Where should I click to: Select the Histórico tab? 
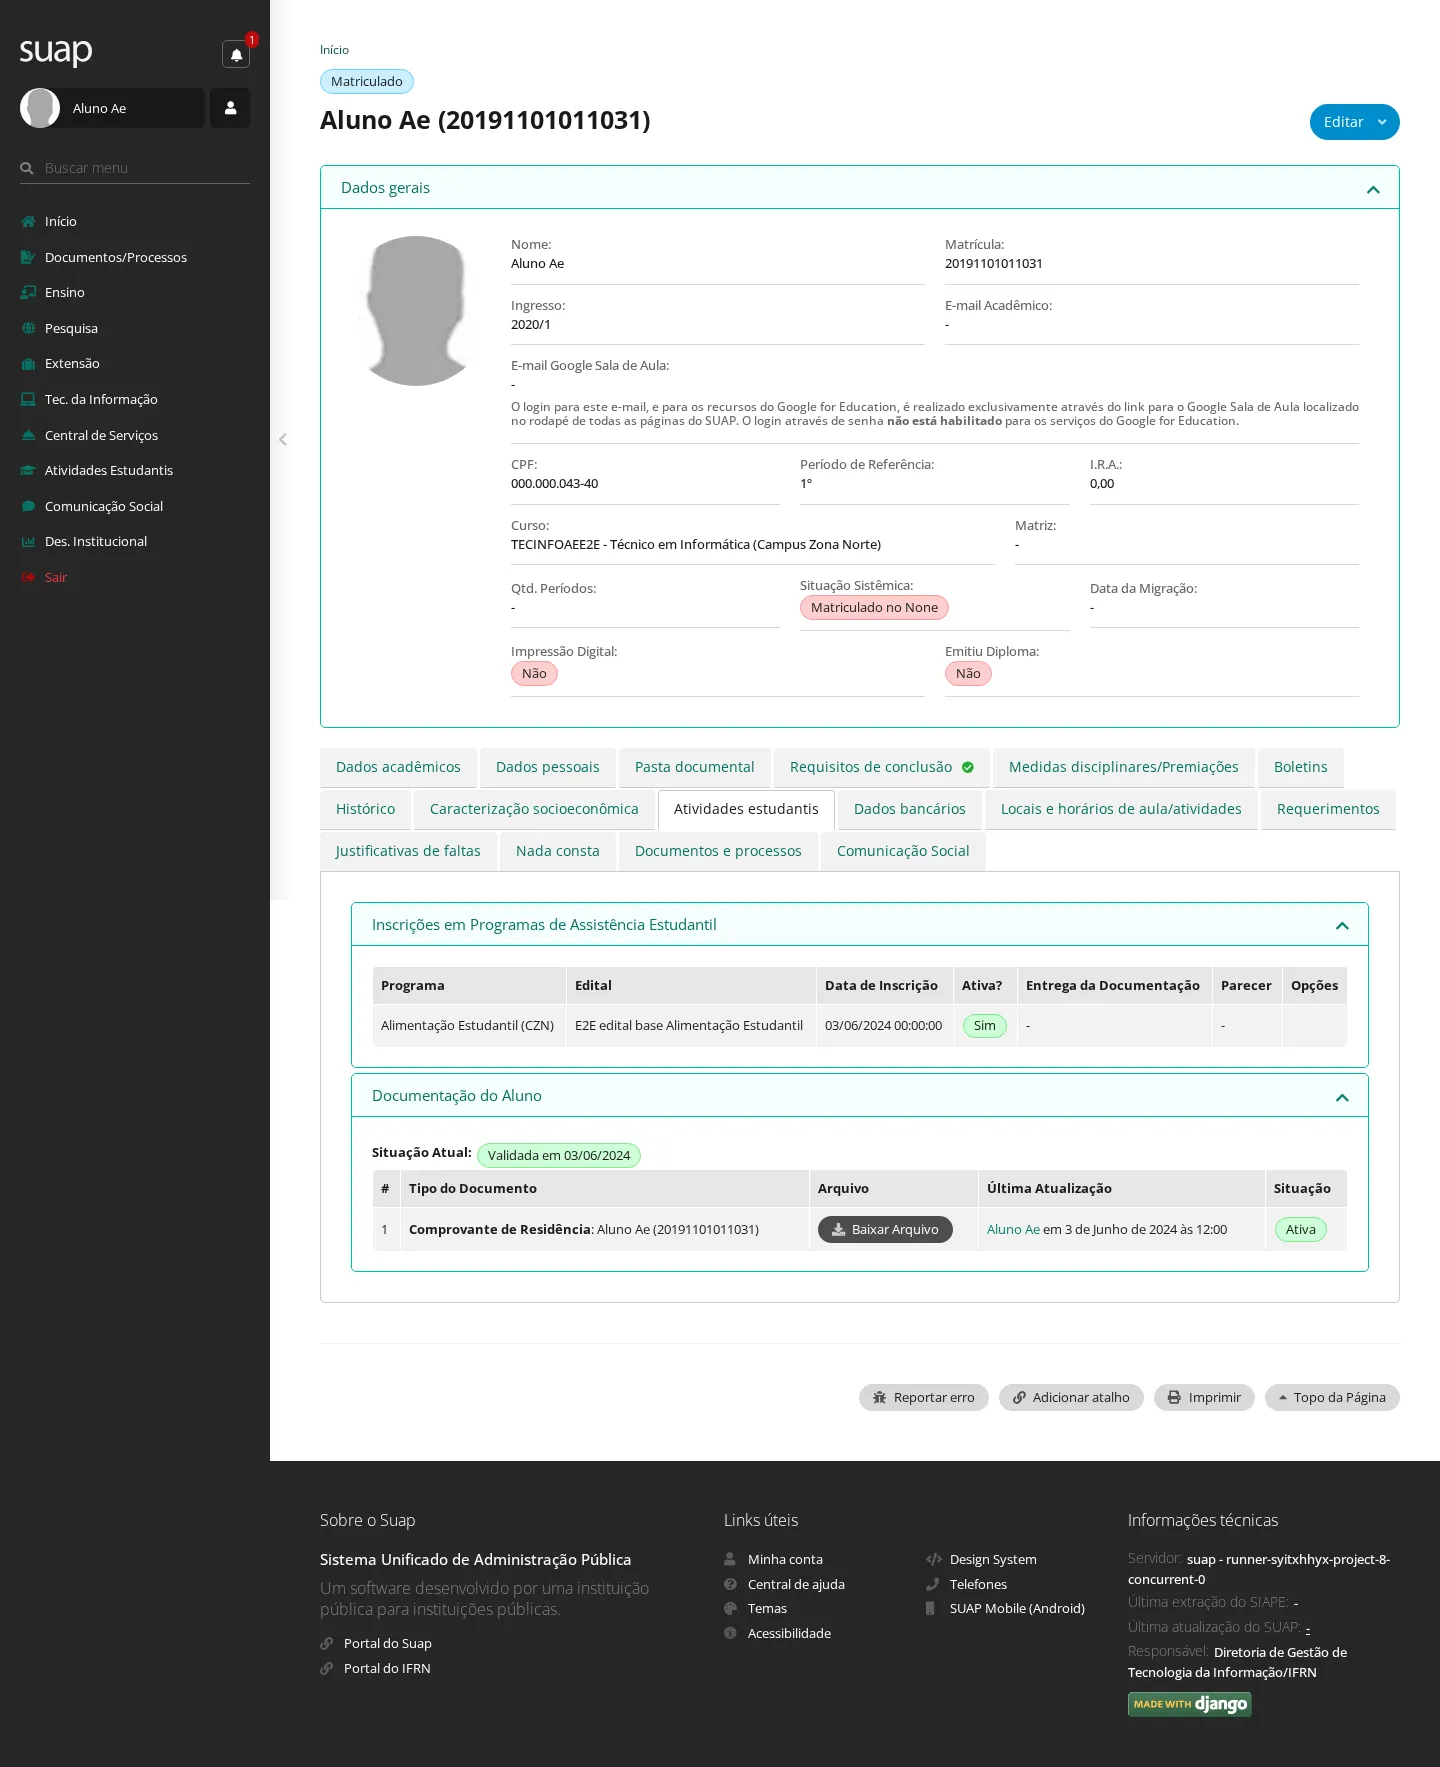[x=365, y=809]
